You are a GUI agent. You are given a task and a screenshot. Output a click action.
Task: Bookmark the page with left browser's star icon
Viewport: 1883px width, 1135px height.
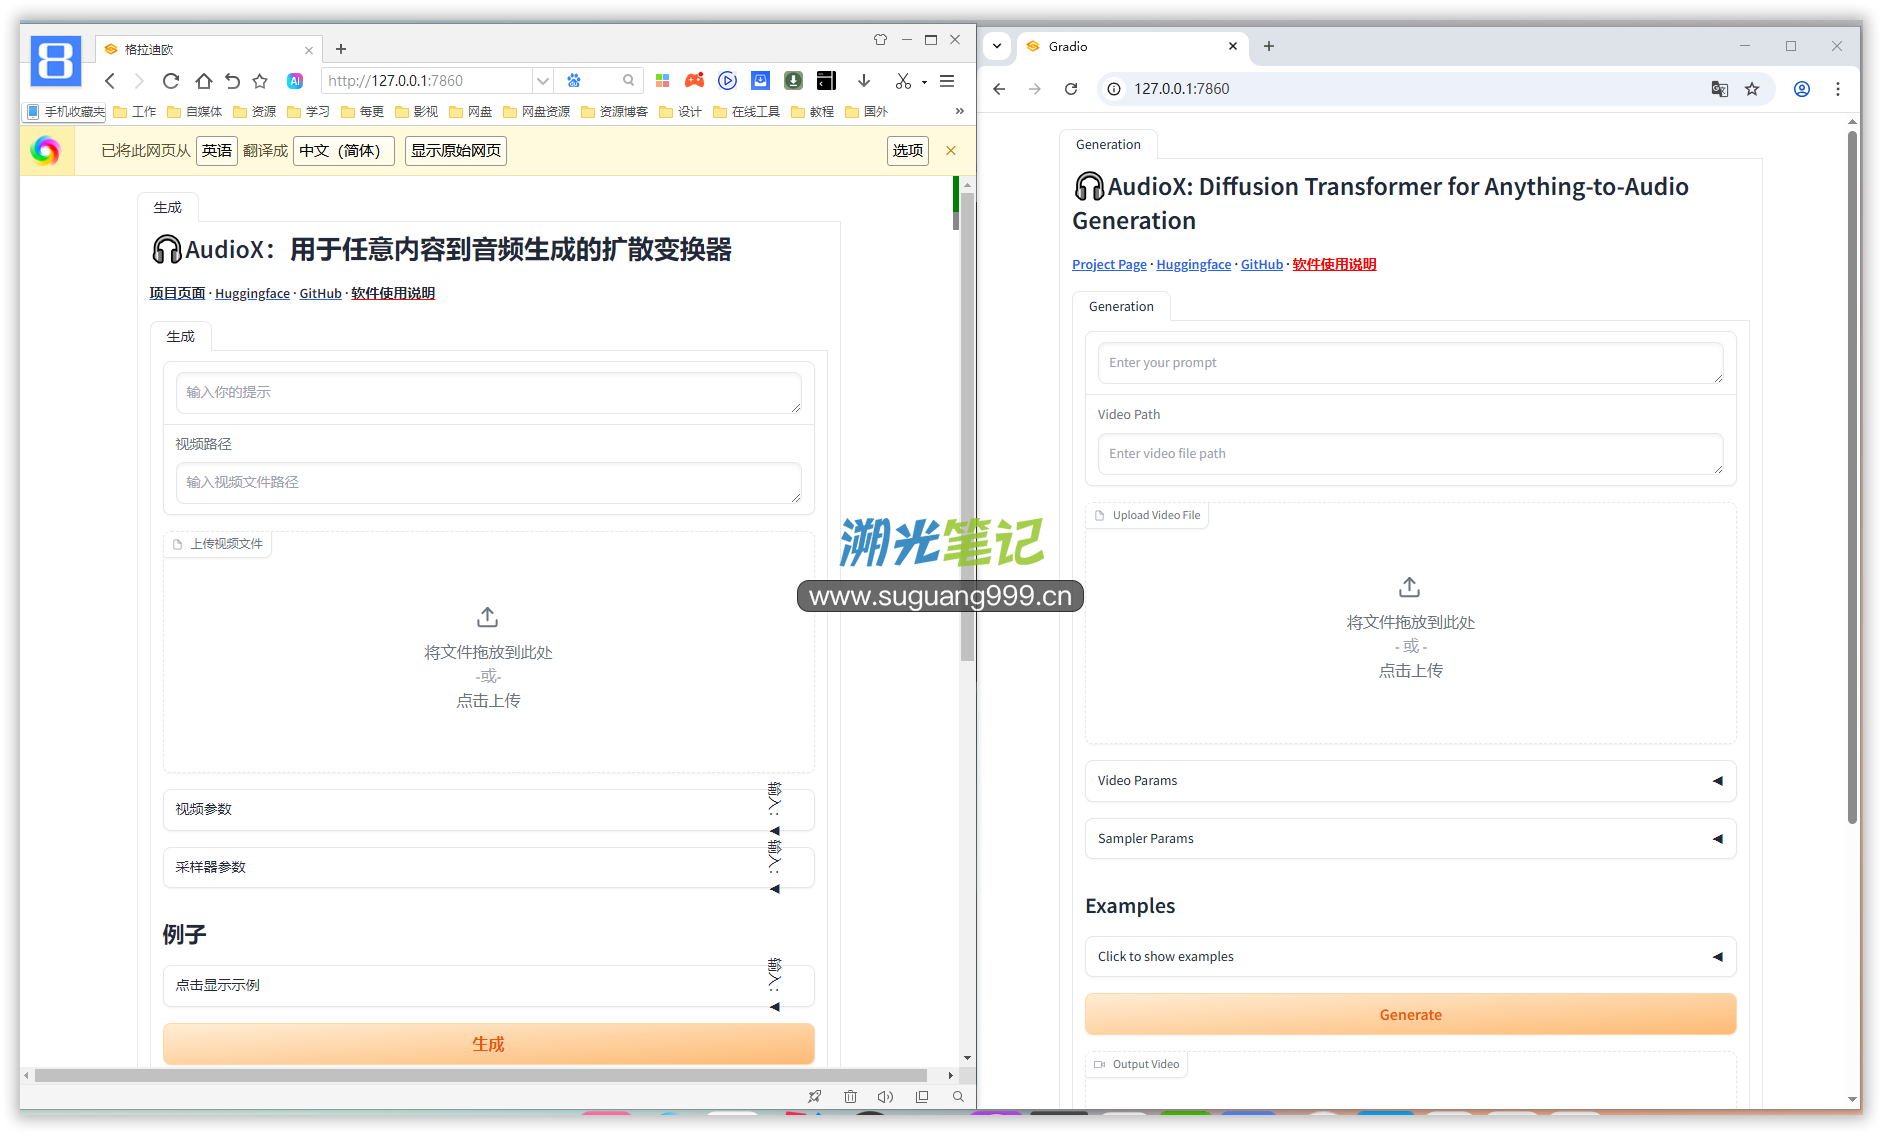(260, 81)
